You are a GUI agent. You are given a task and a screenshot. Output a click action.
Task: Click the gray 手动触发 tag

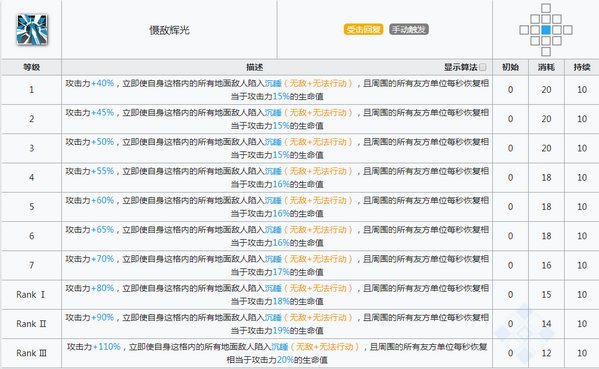[409, 29]
